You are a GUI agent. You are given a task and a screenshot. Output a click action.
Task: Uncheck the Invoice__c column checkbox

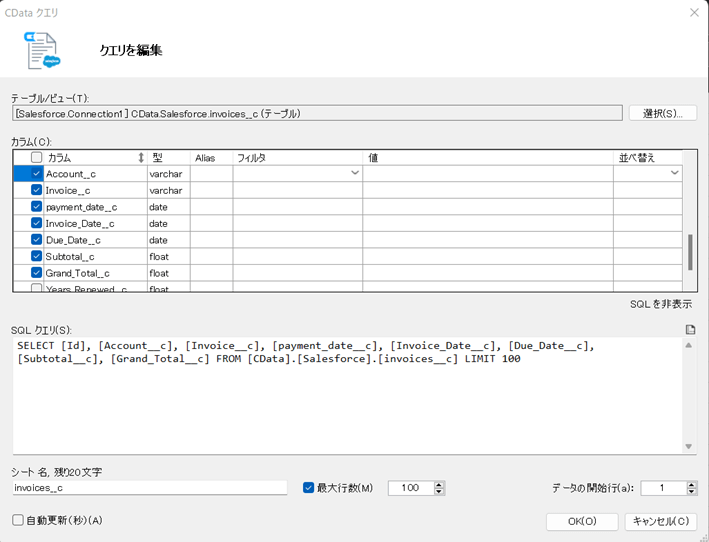coord(37,190)
